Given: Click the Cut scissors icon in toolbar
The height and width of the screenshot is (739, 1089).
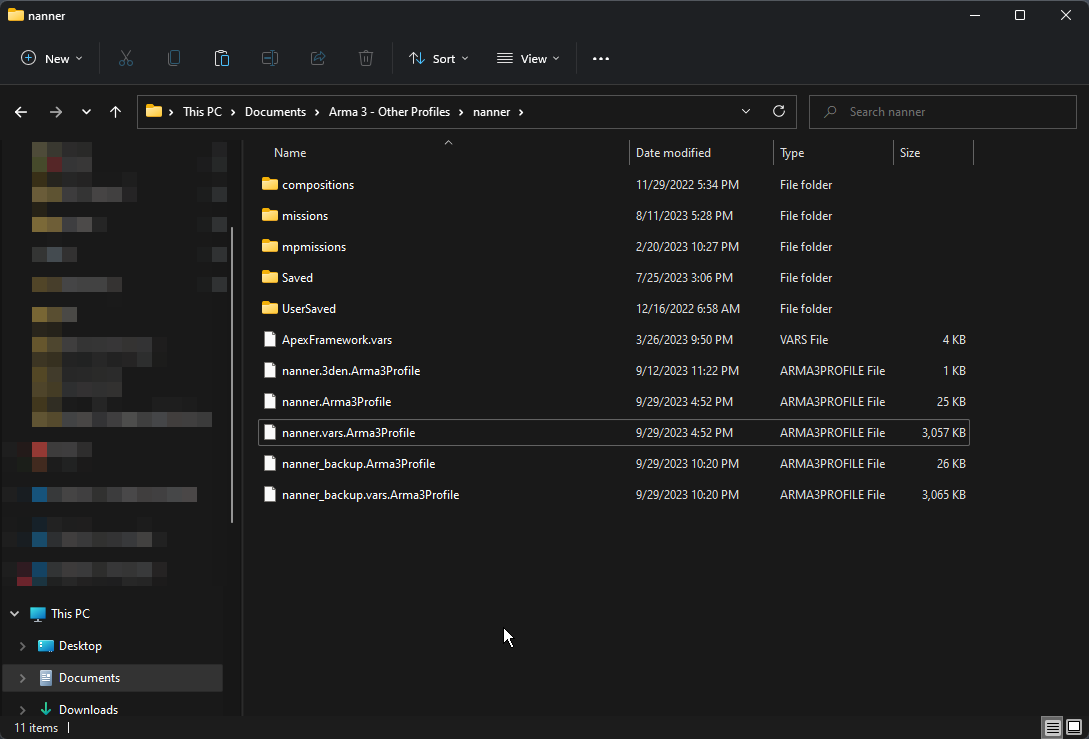Looking at the screenshot, I should click(x=126, y=59).
